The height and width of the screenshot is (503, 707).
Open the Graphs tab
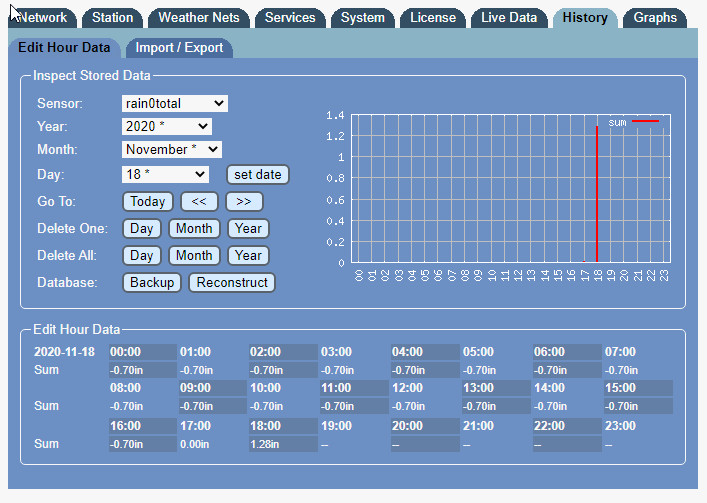click(655, 18)
